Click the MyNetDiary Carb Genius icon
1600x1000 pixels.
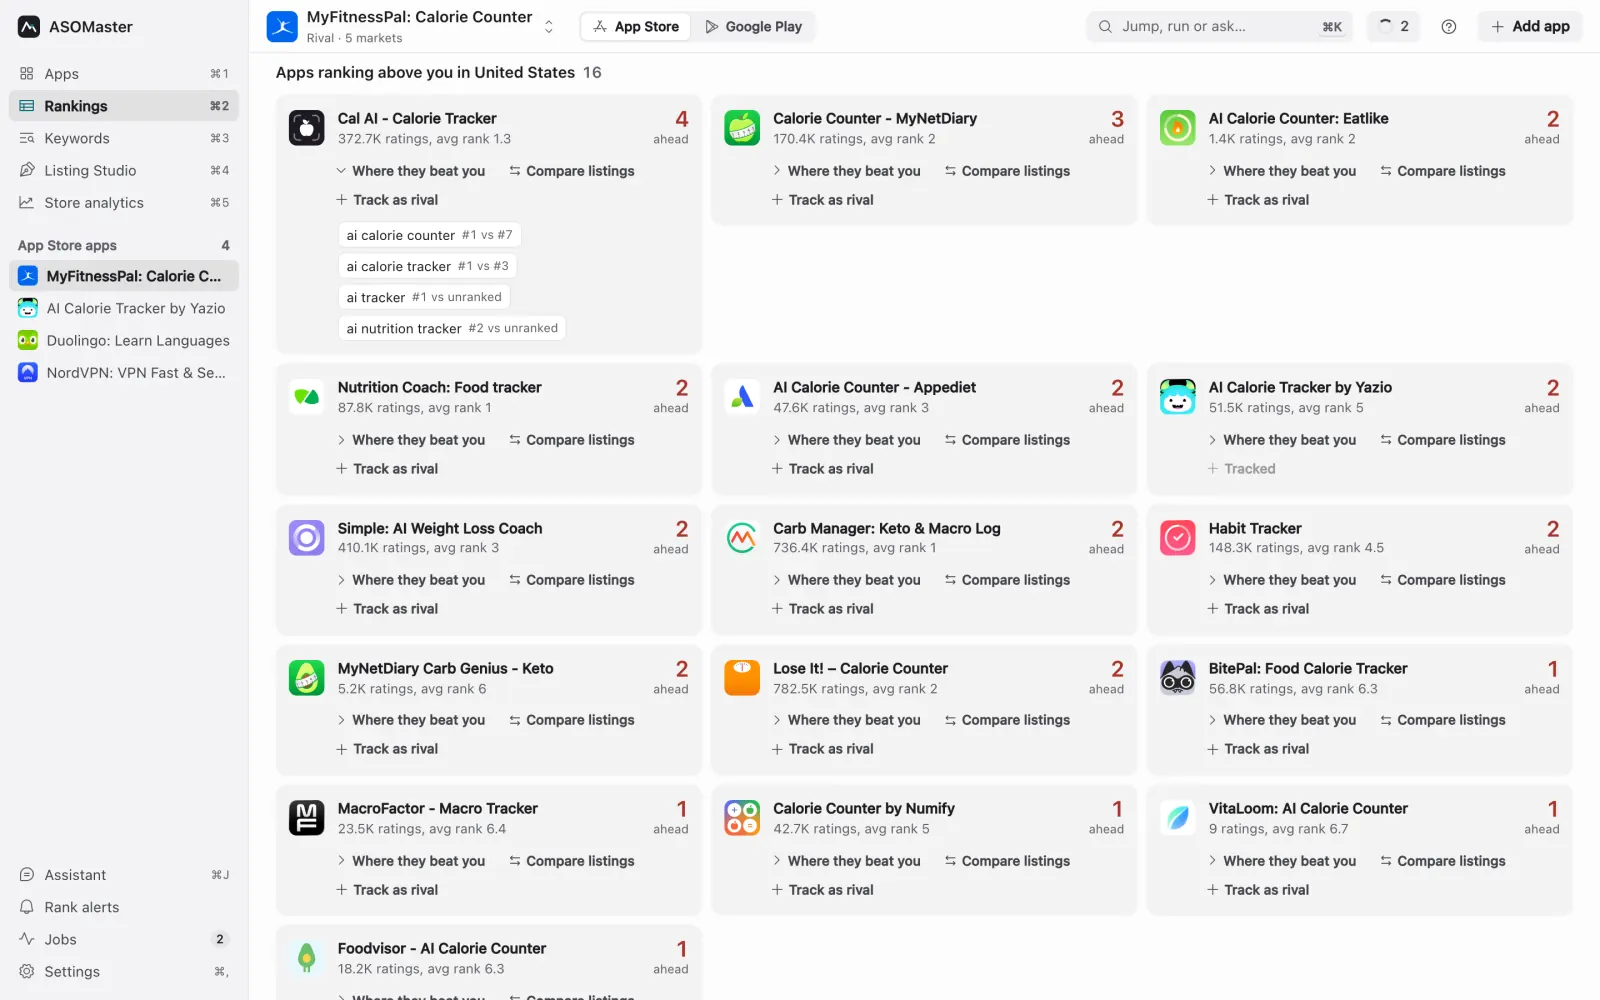307,678
